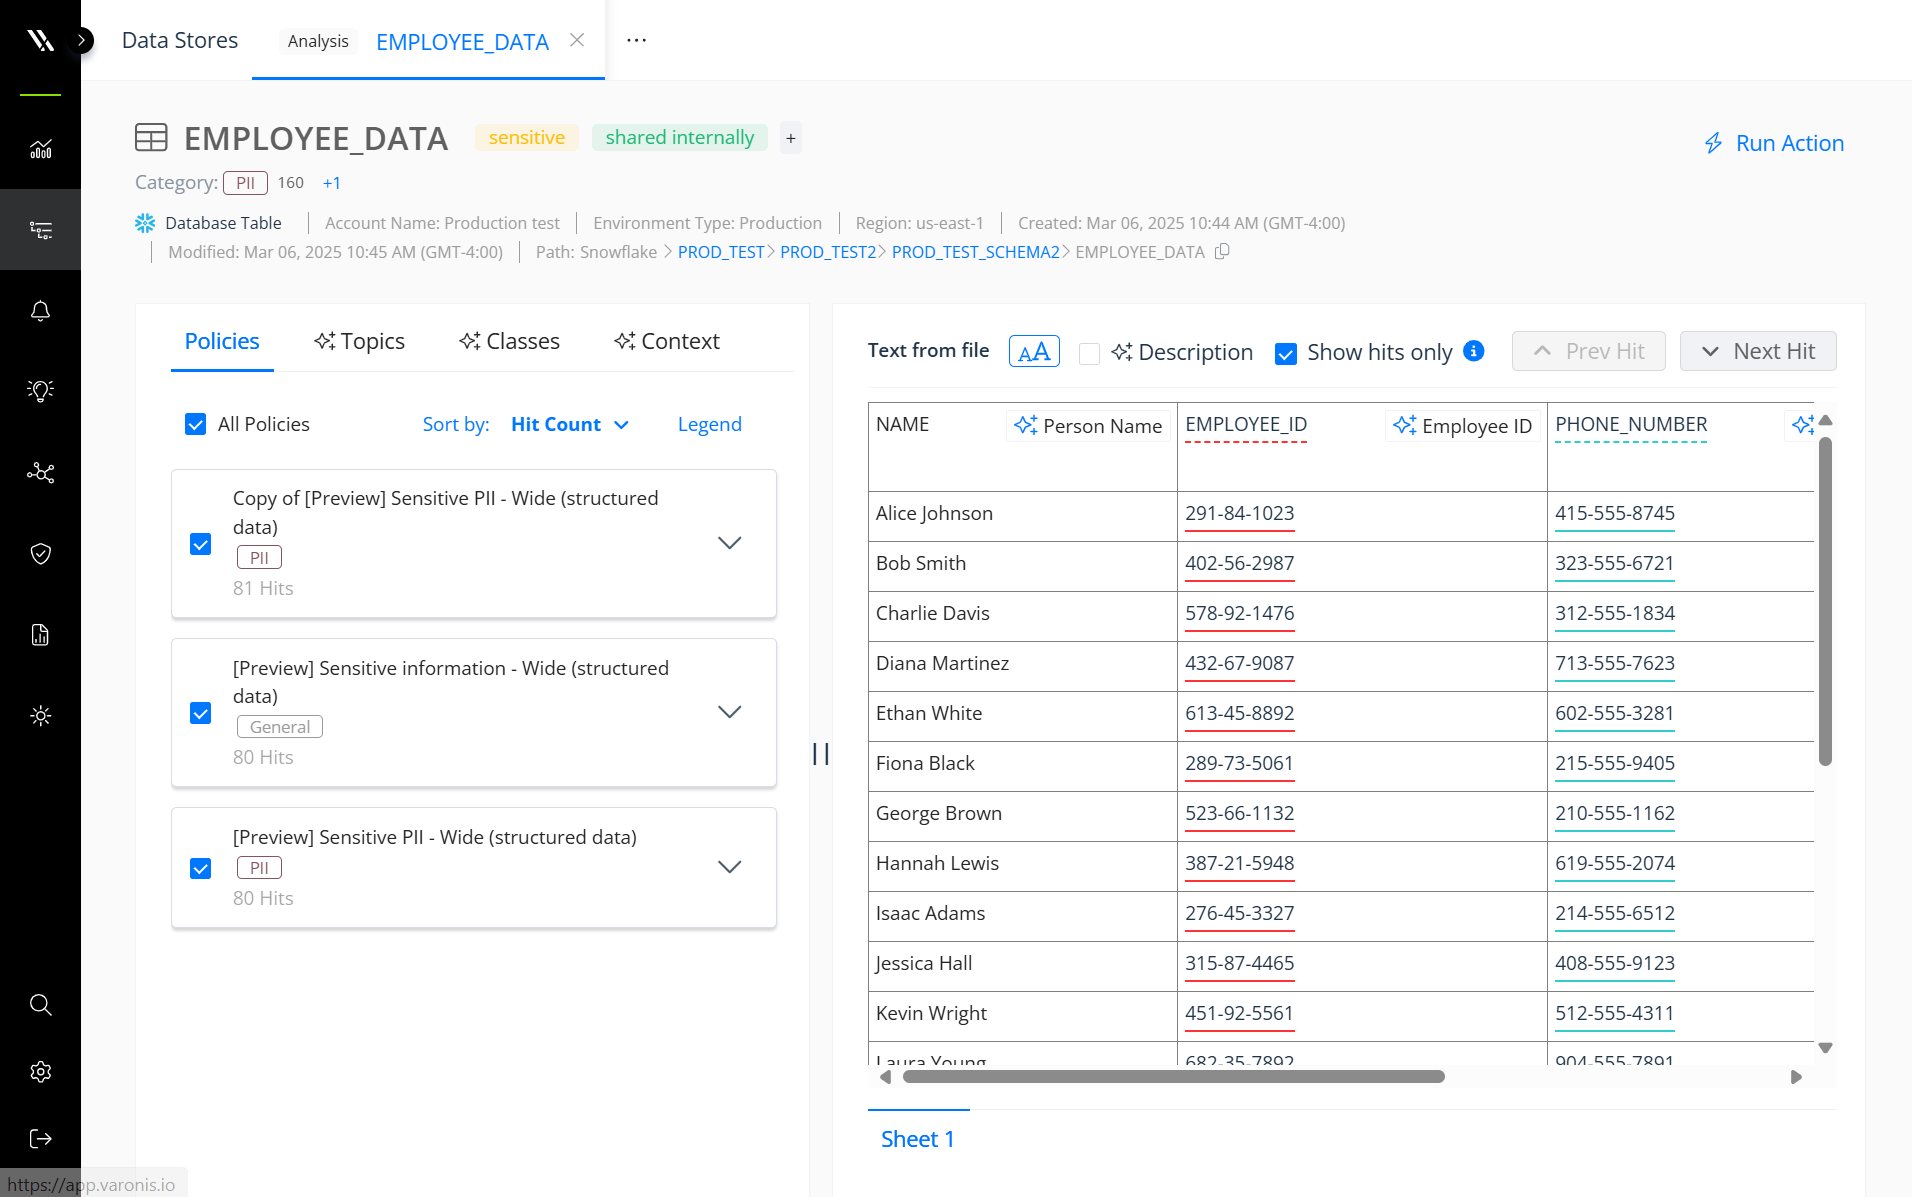Enable the Description checkbox
Viewport: 1912px width, 1197px height.
pos(1090,353)
